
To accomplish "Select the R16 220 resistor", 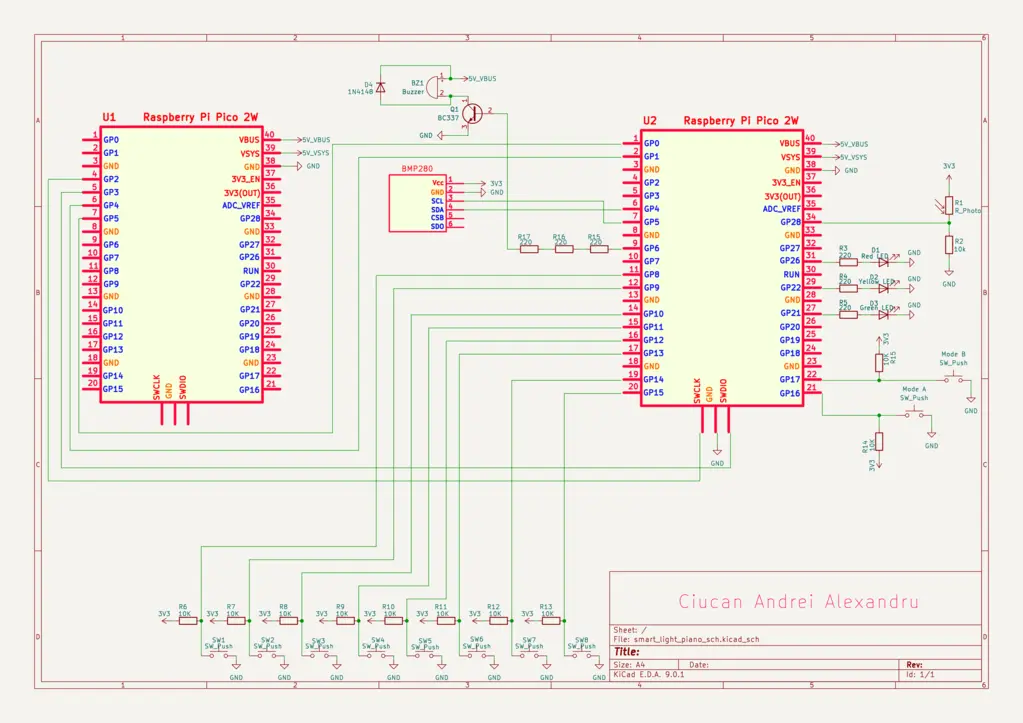I will 564,249.
